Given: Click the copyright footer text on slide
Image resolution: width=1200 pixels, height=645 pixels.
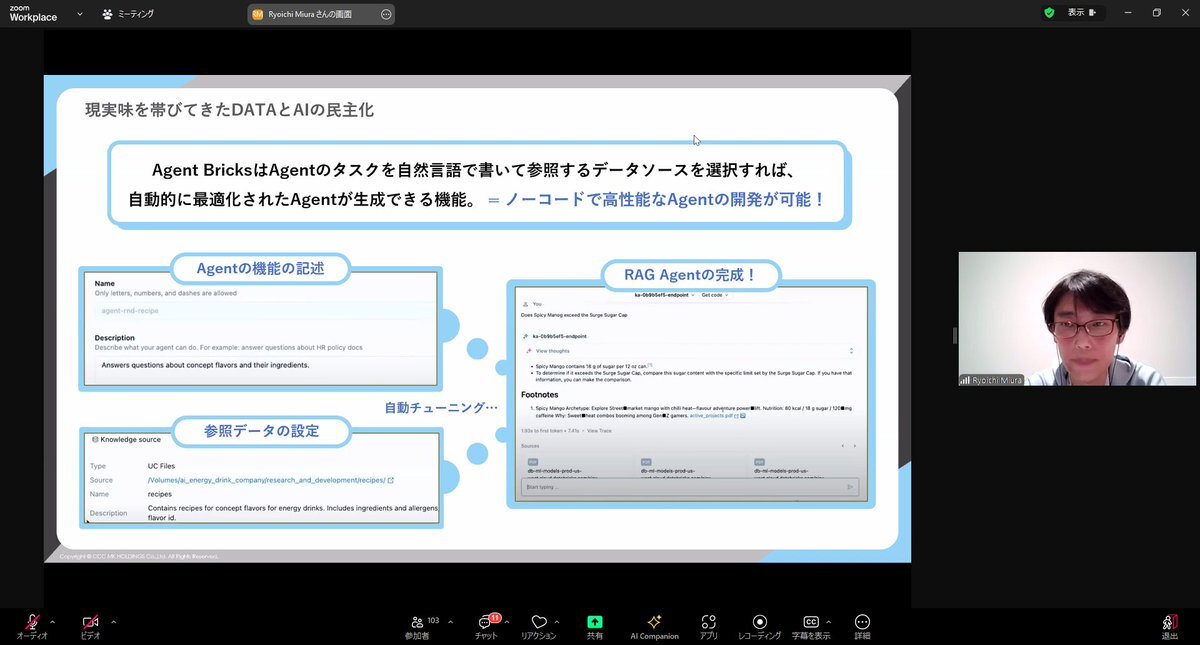Looking at the screenshot, I should tap(138, 556).
